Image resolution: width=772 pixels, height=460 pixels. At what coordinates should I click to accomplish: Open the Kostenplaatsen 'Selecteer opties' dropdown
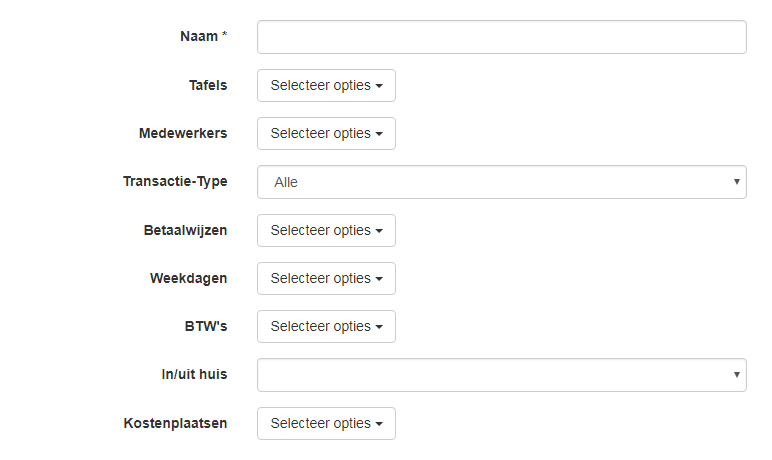tap(326, 424)
